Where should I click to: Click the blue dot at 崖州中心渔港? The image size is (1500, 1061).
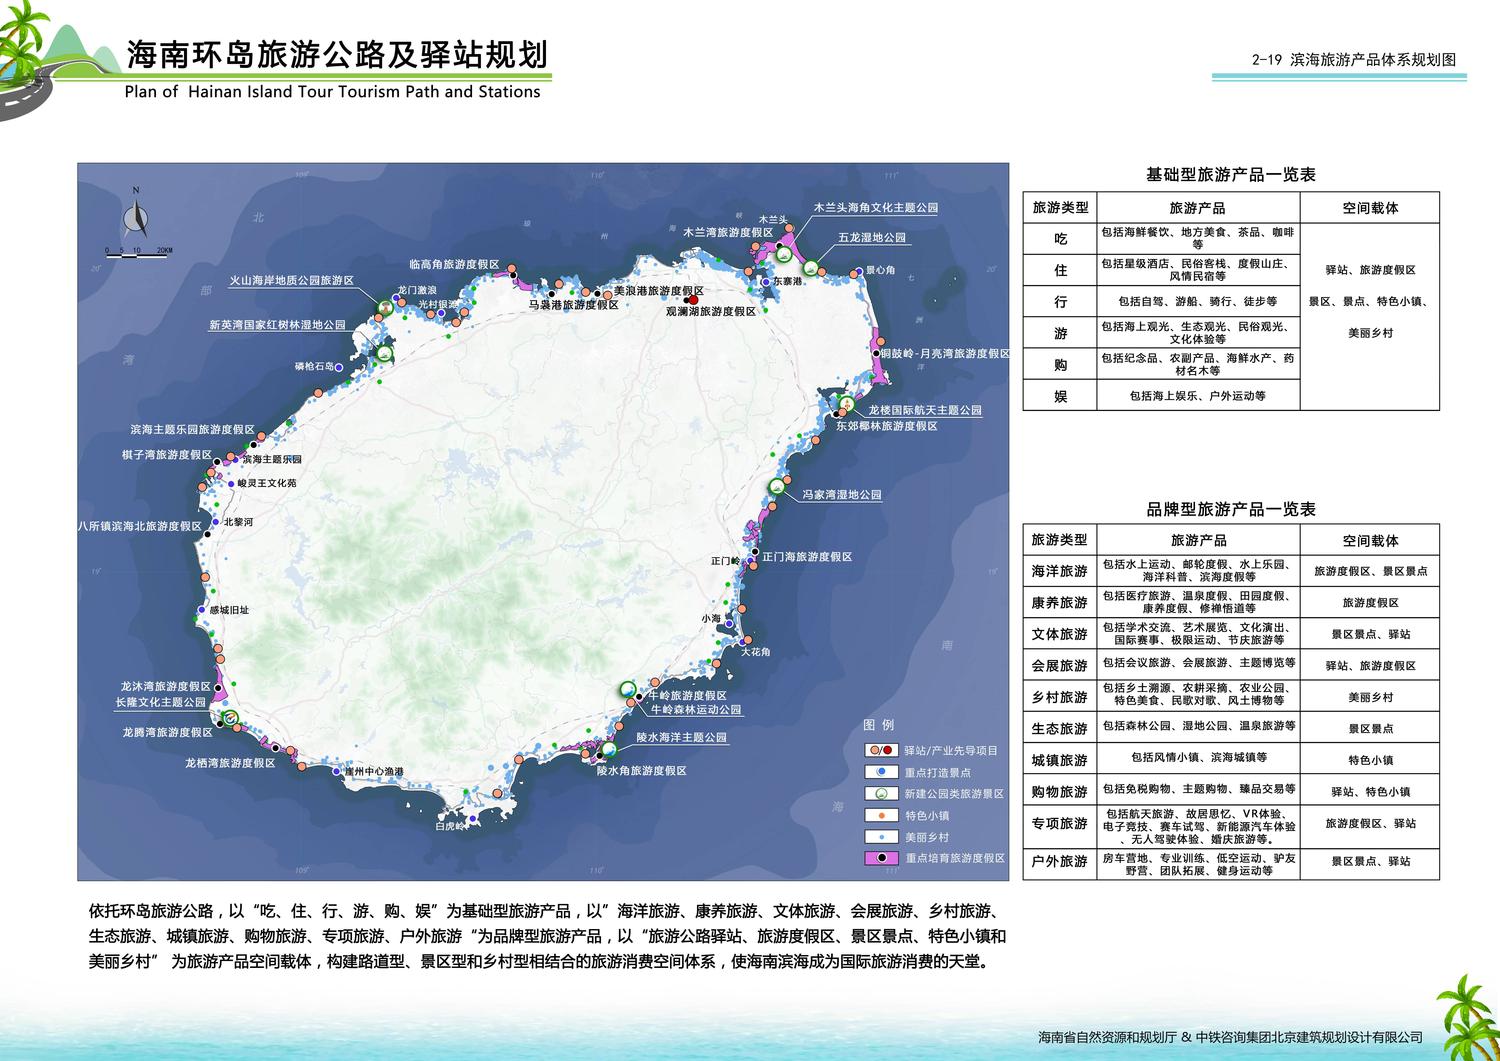tap(335, 771)
